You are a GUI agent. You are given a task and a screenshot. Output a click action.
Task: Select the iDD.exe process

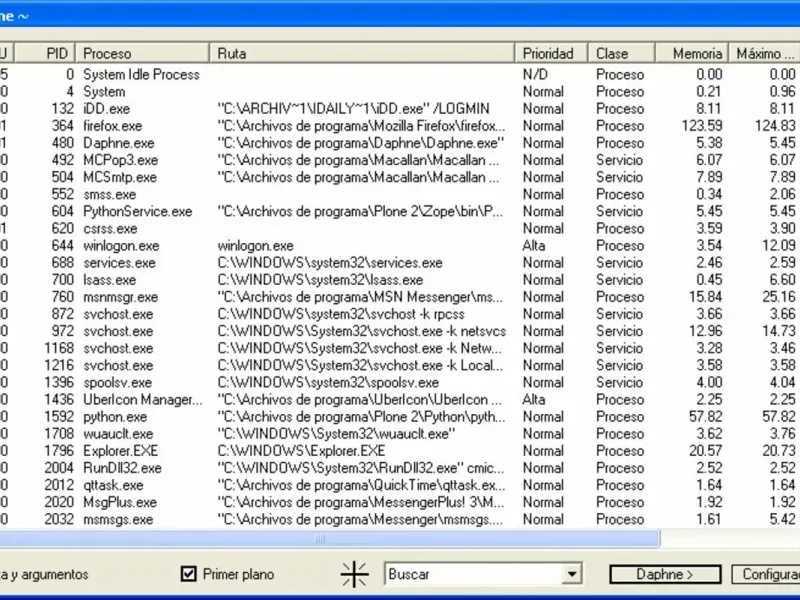click(x=106, y=109)
